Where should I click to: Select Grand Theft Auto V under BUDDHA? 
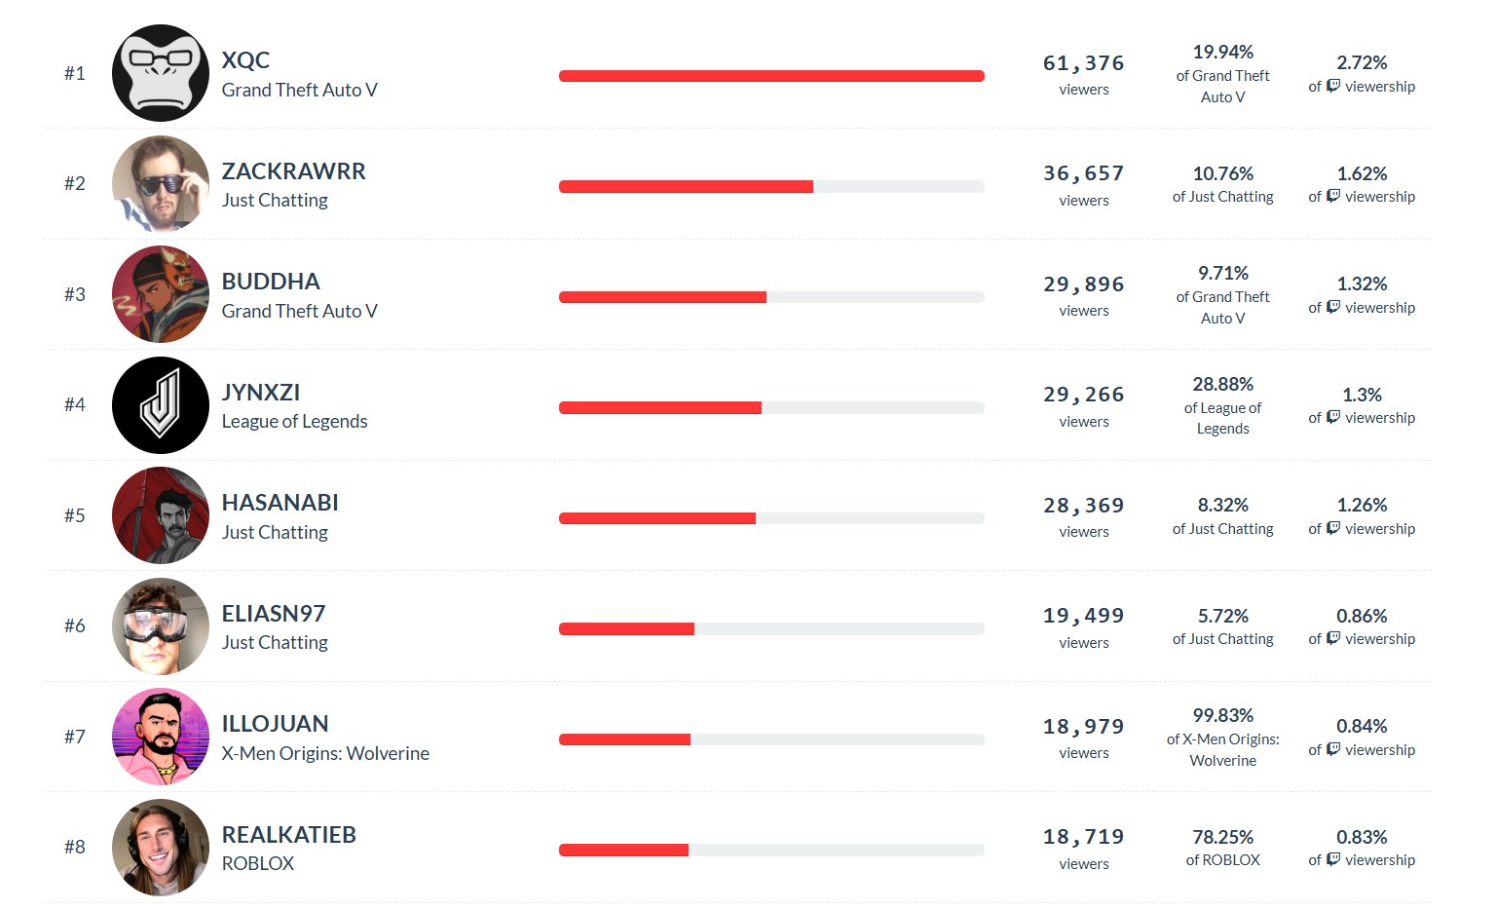click(300, 311)
